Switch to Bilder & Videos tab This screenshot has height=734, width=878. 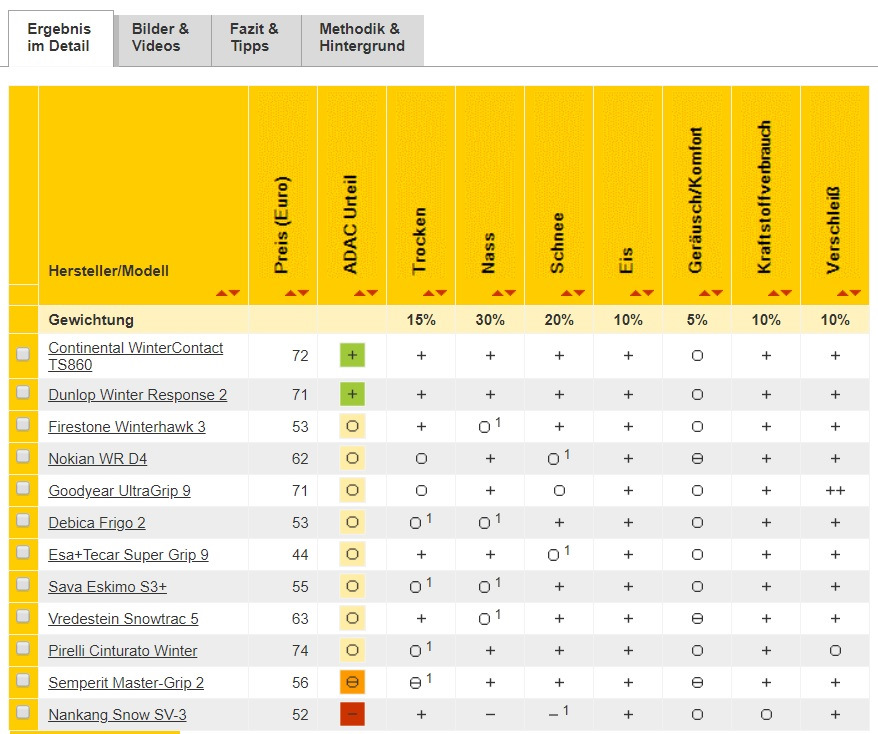click(162, 40)
